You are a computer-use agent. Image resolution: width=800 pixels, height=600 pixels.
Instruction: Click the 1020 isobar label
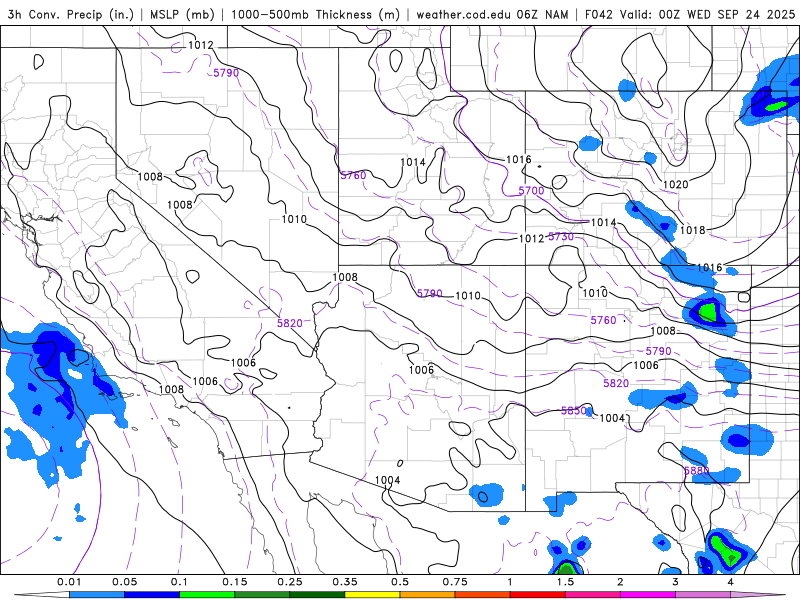pyautogui.click(x=676, y=184)
